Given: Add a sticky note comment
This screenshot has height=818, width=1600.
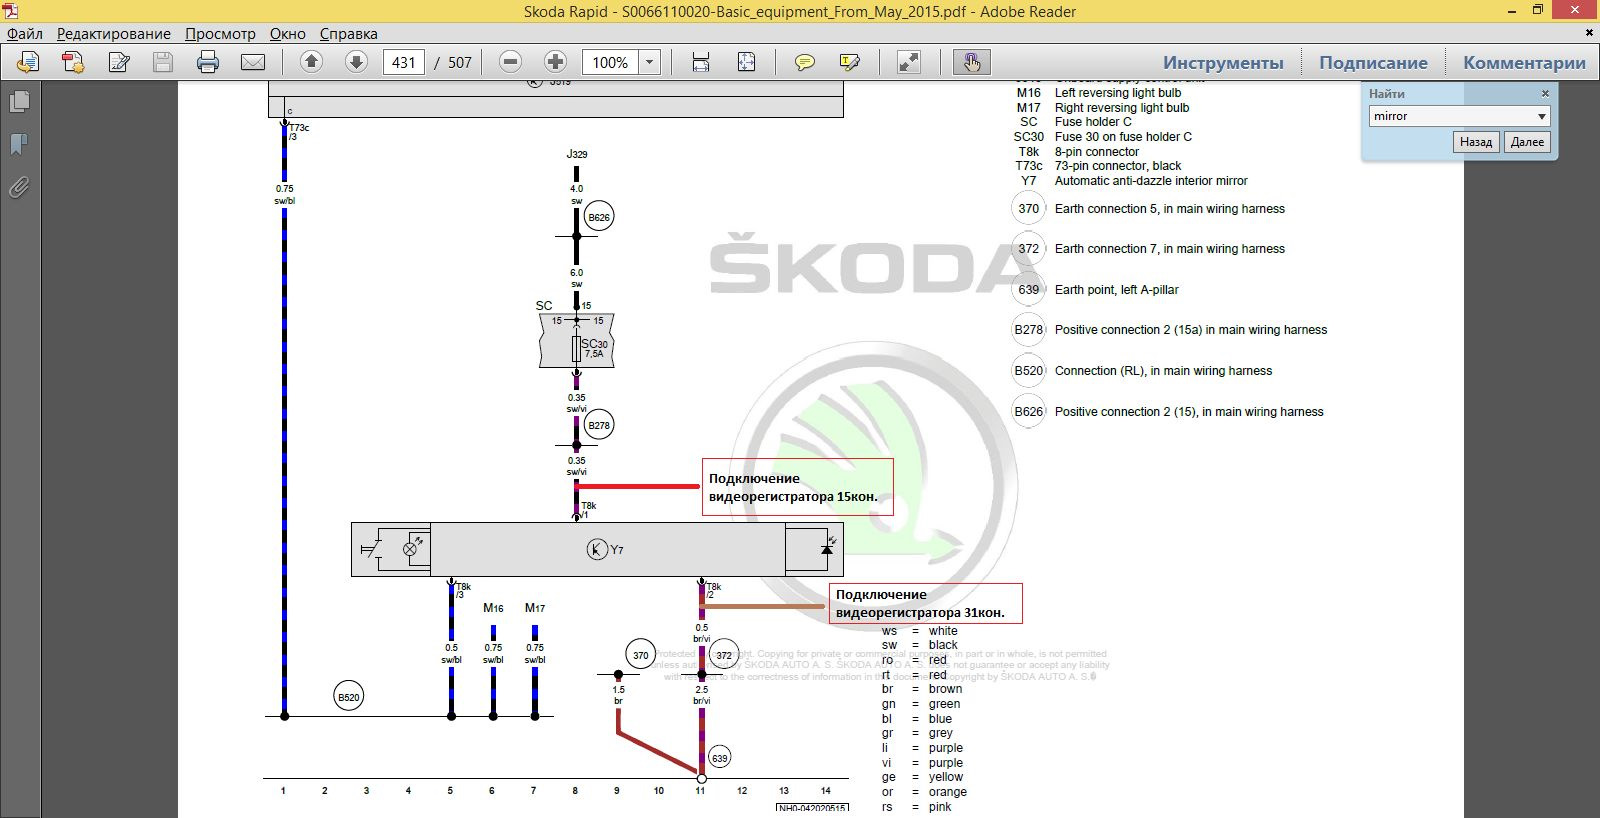Looking at the screenshot, I should click(x=804, y=62).
